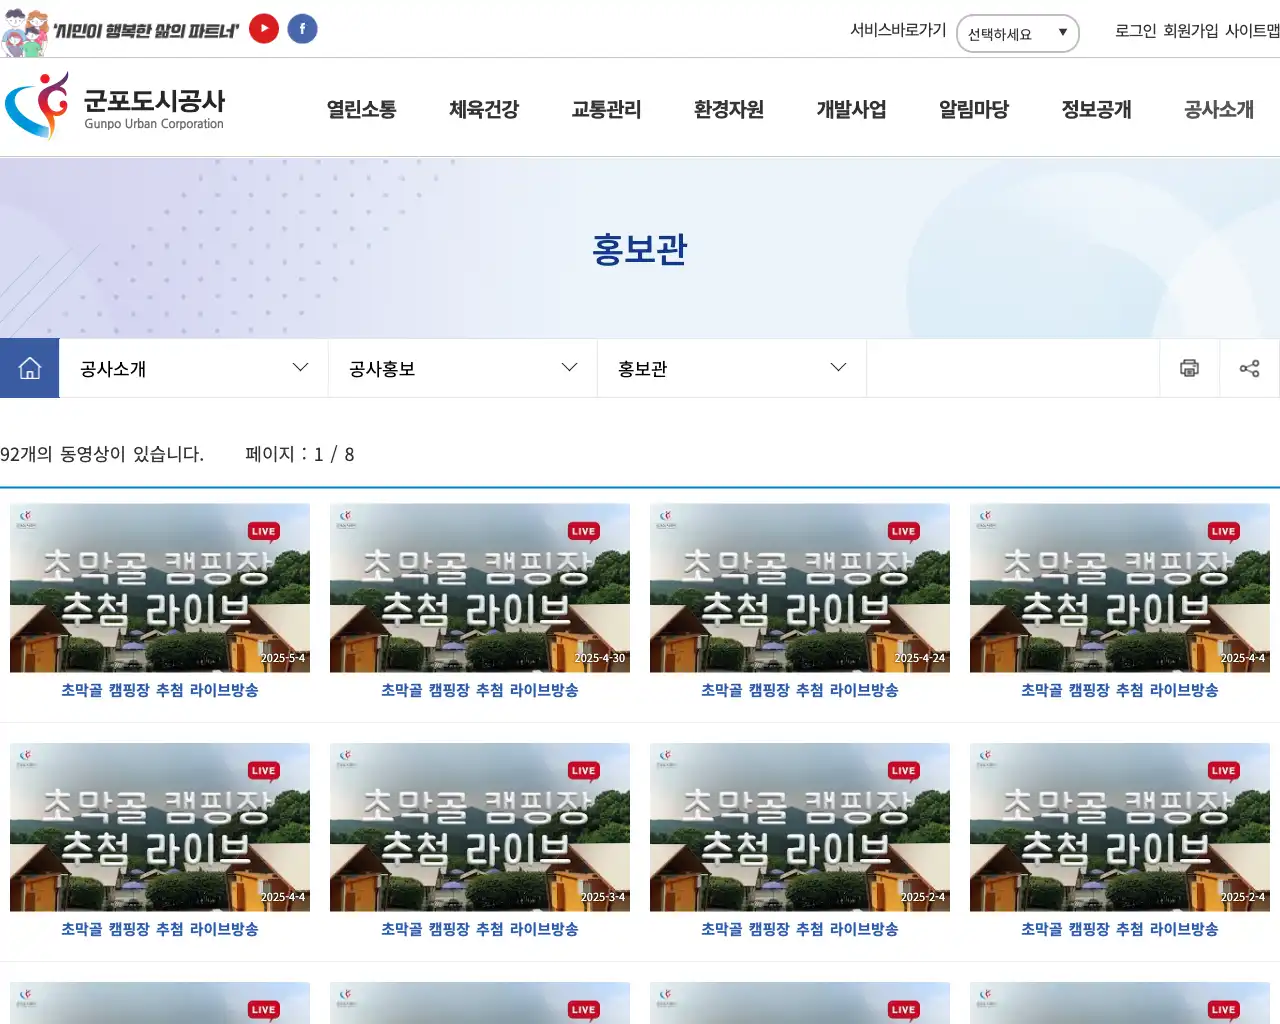Open the video thumbnail dated 2025-3-4

(480, 827)
